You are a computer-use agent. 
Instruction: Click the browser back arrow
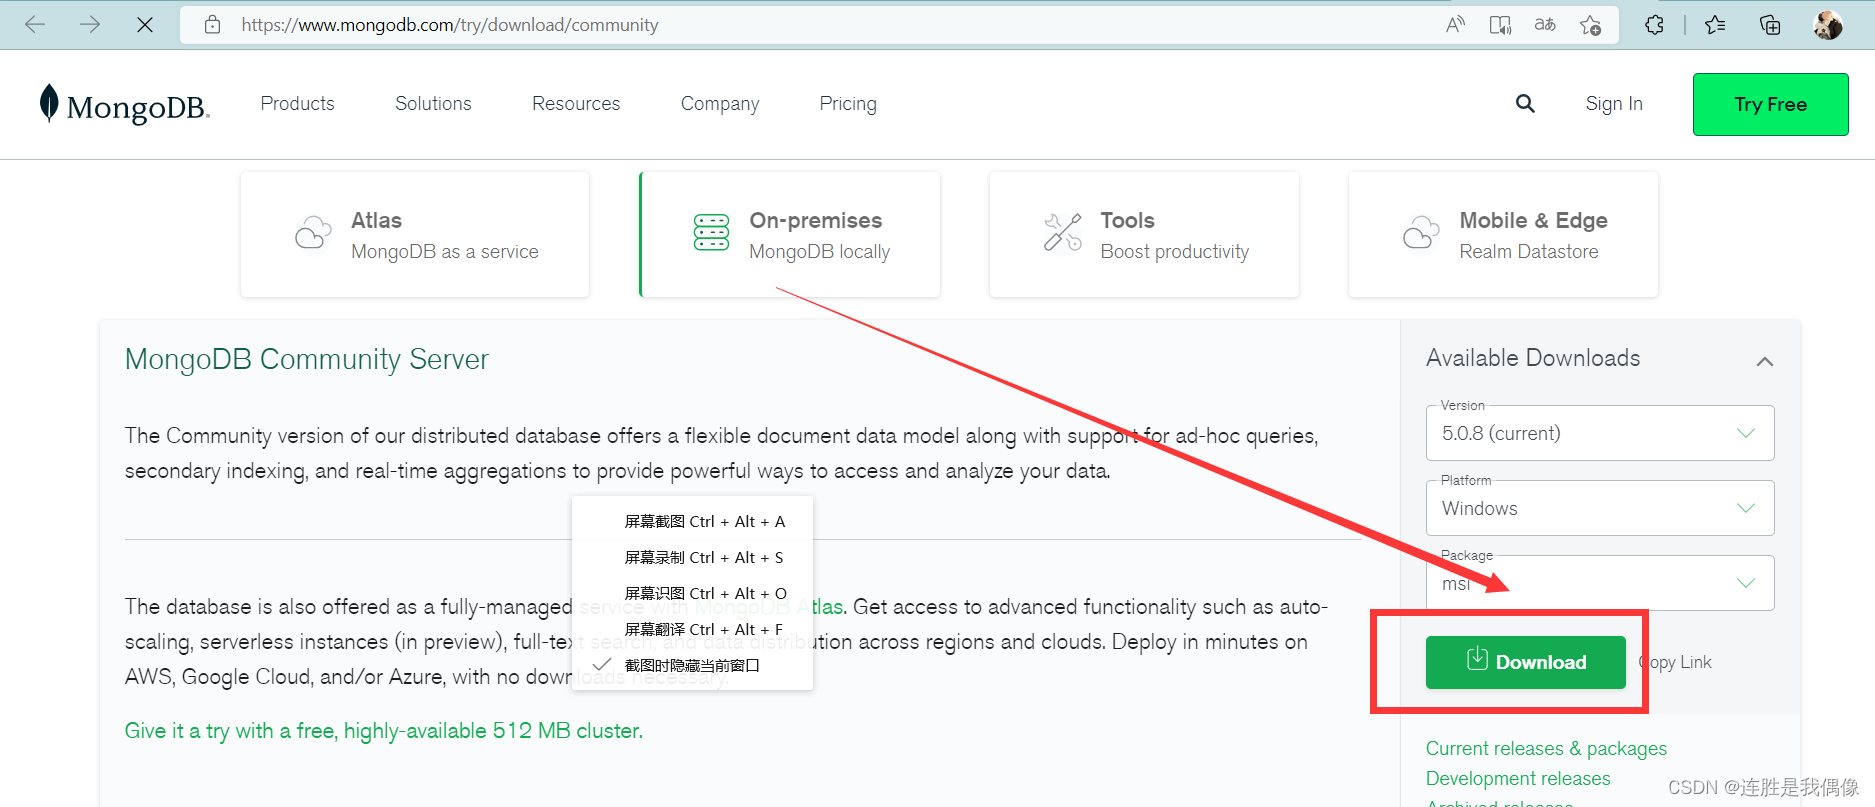pyautogui.click(x=35, y=25)
